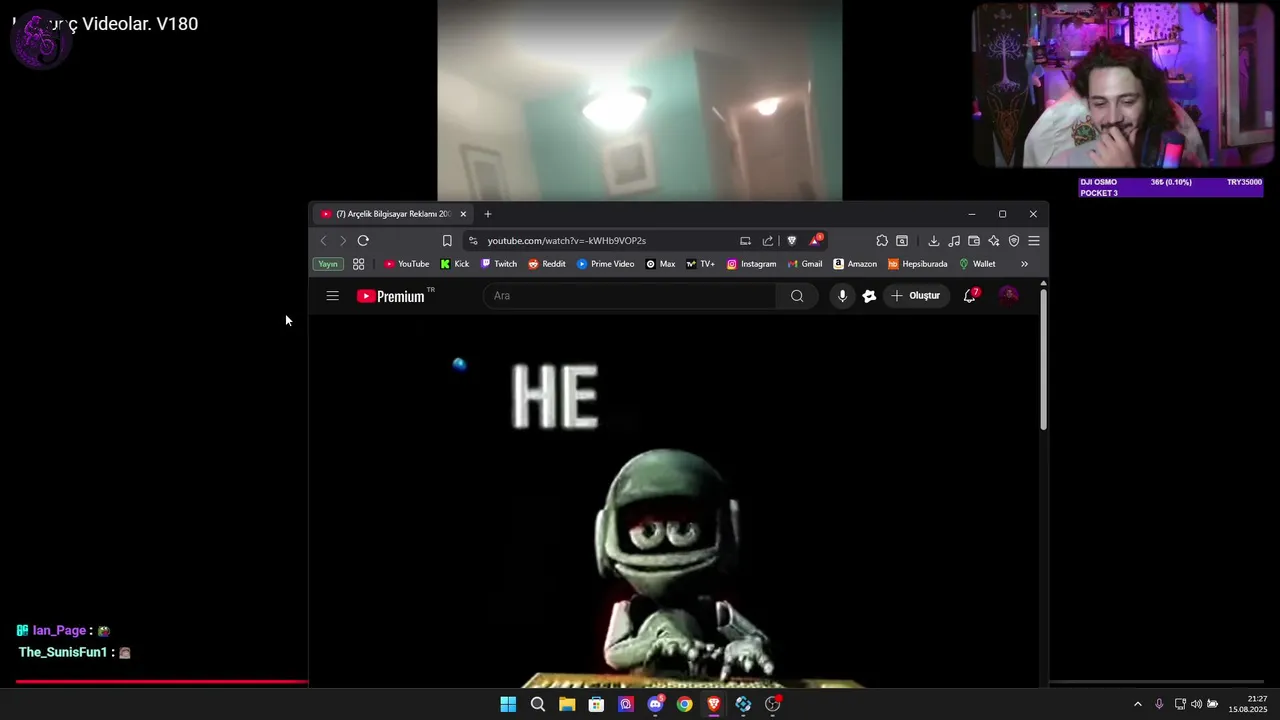Viewport: 1280px width, 720px height.
Task: Open YouTube notifications bell
Action: (970, 296)
